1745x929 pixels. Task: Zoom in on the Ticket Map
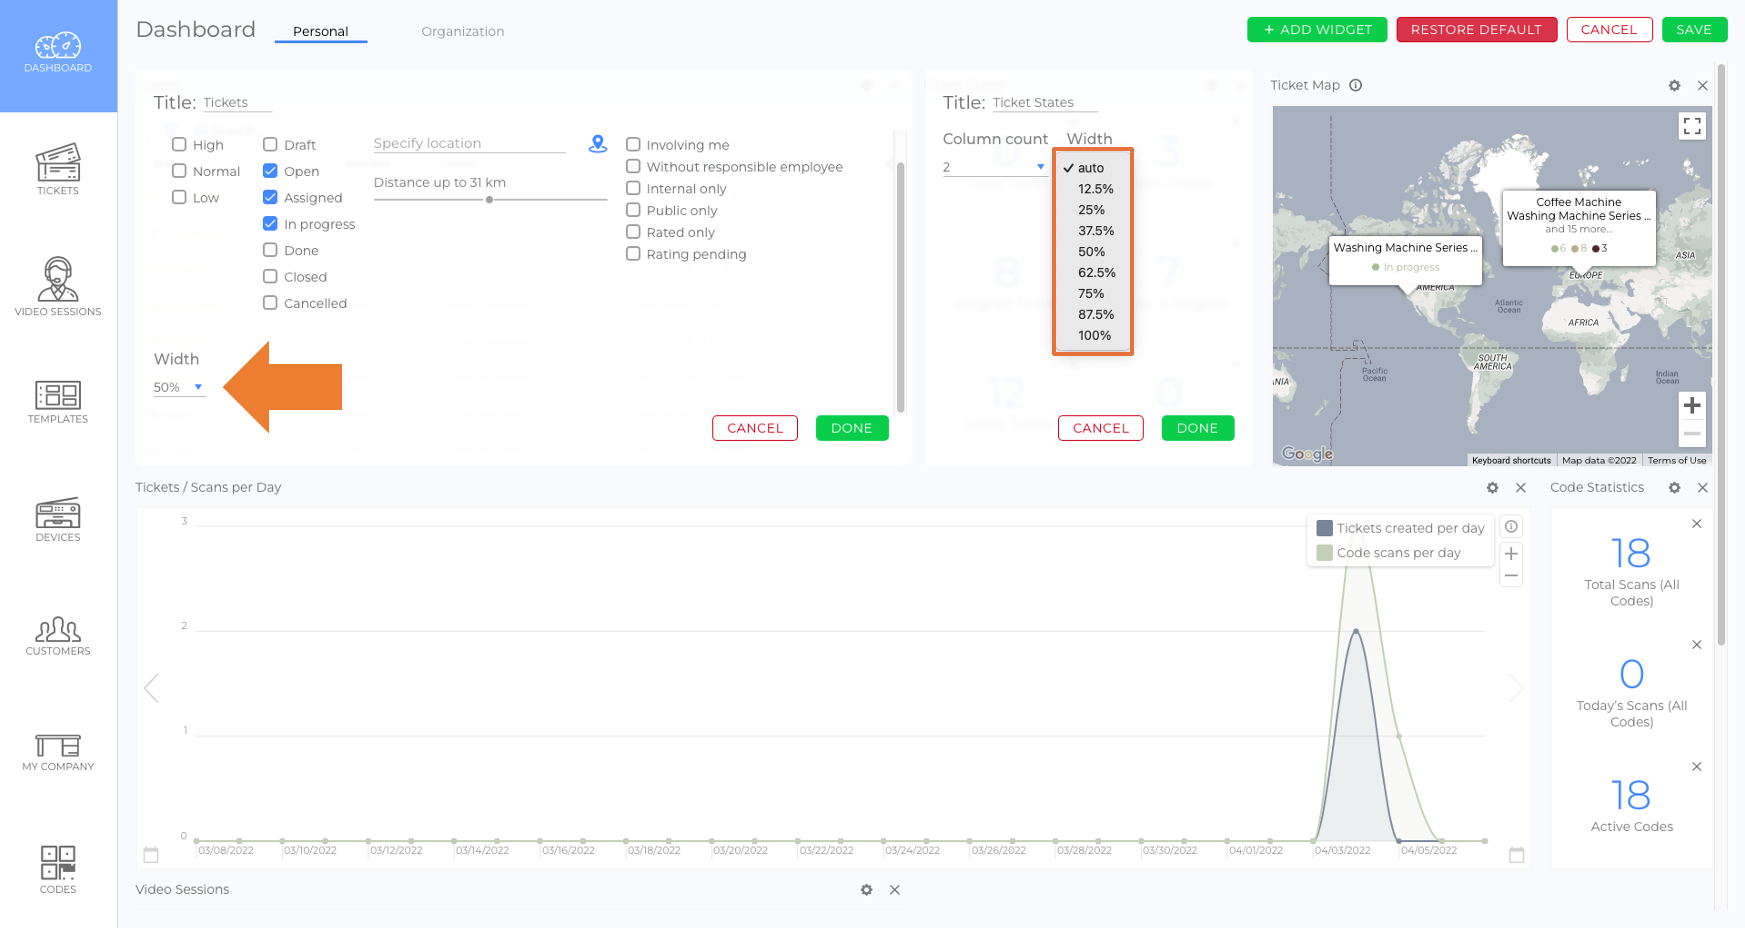[x=1692, y=405]
